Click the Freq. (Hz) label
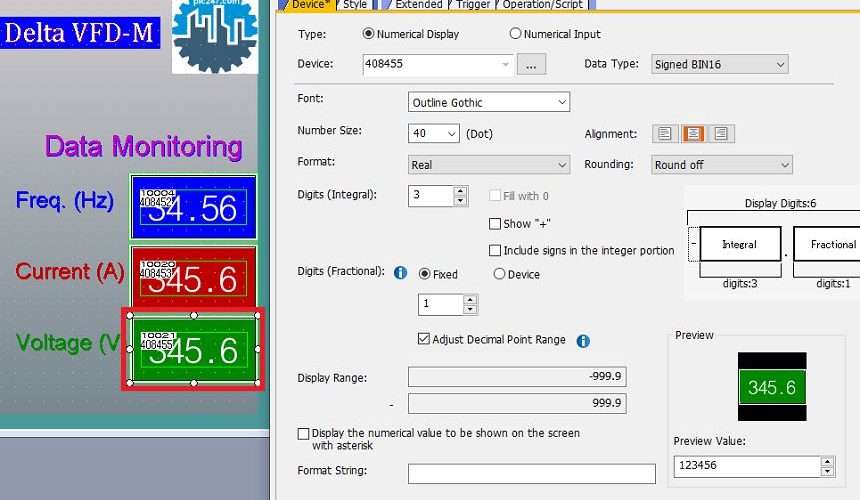This screenshot has width=860, height=500. coord(65,200)
